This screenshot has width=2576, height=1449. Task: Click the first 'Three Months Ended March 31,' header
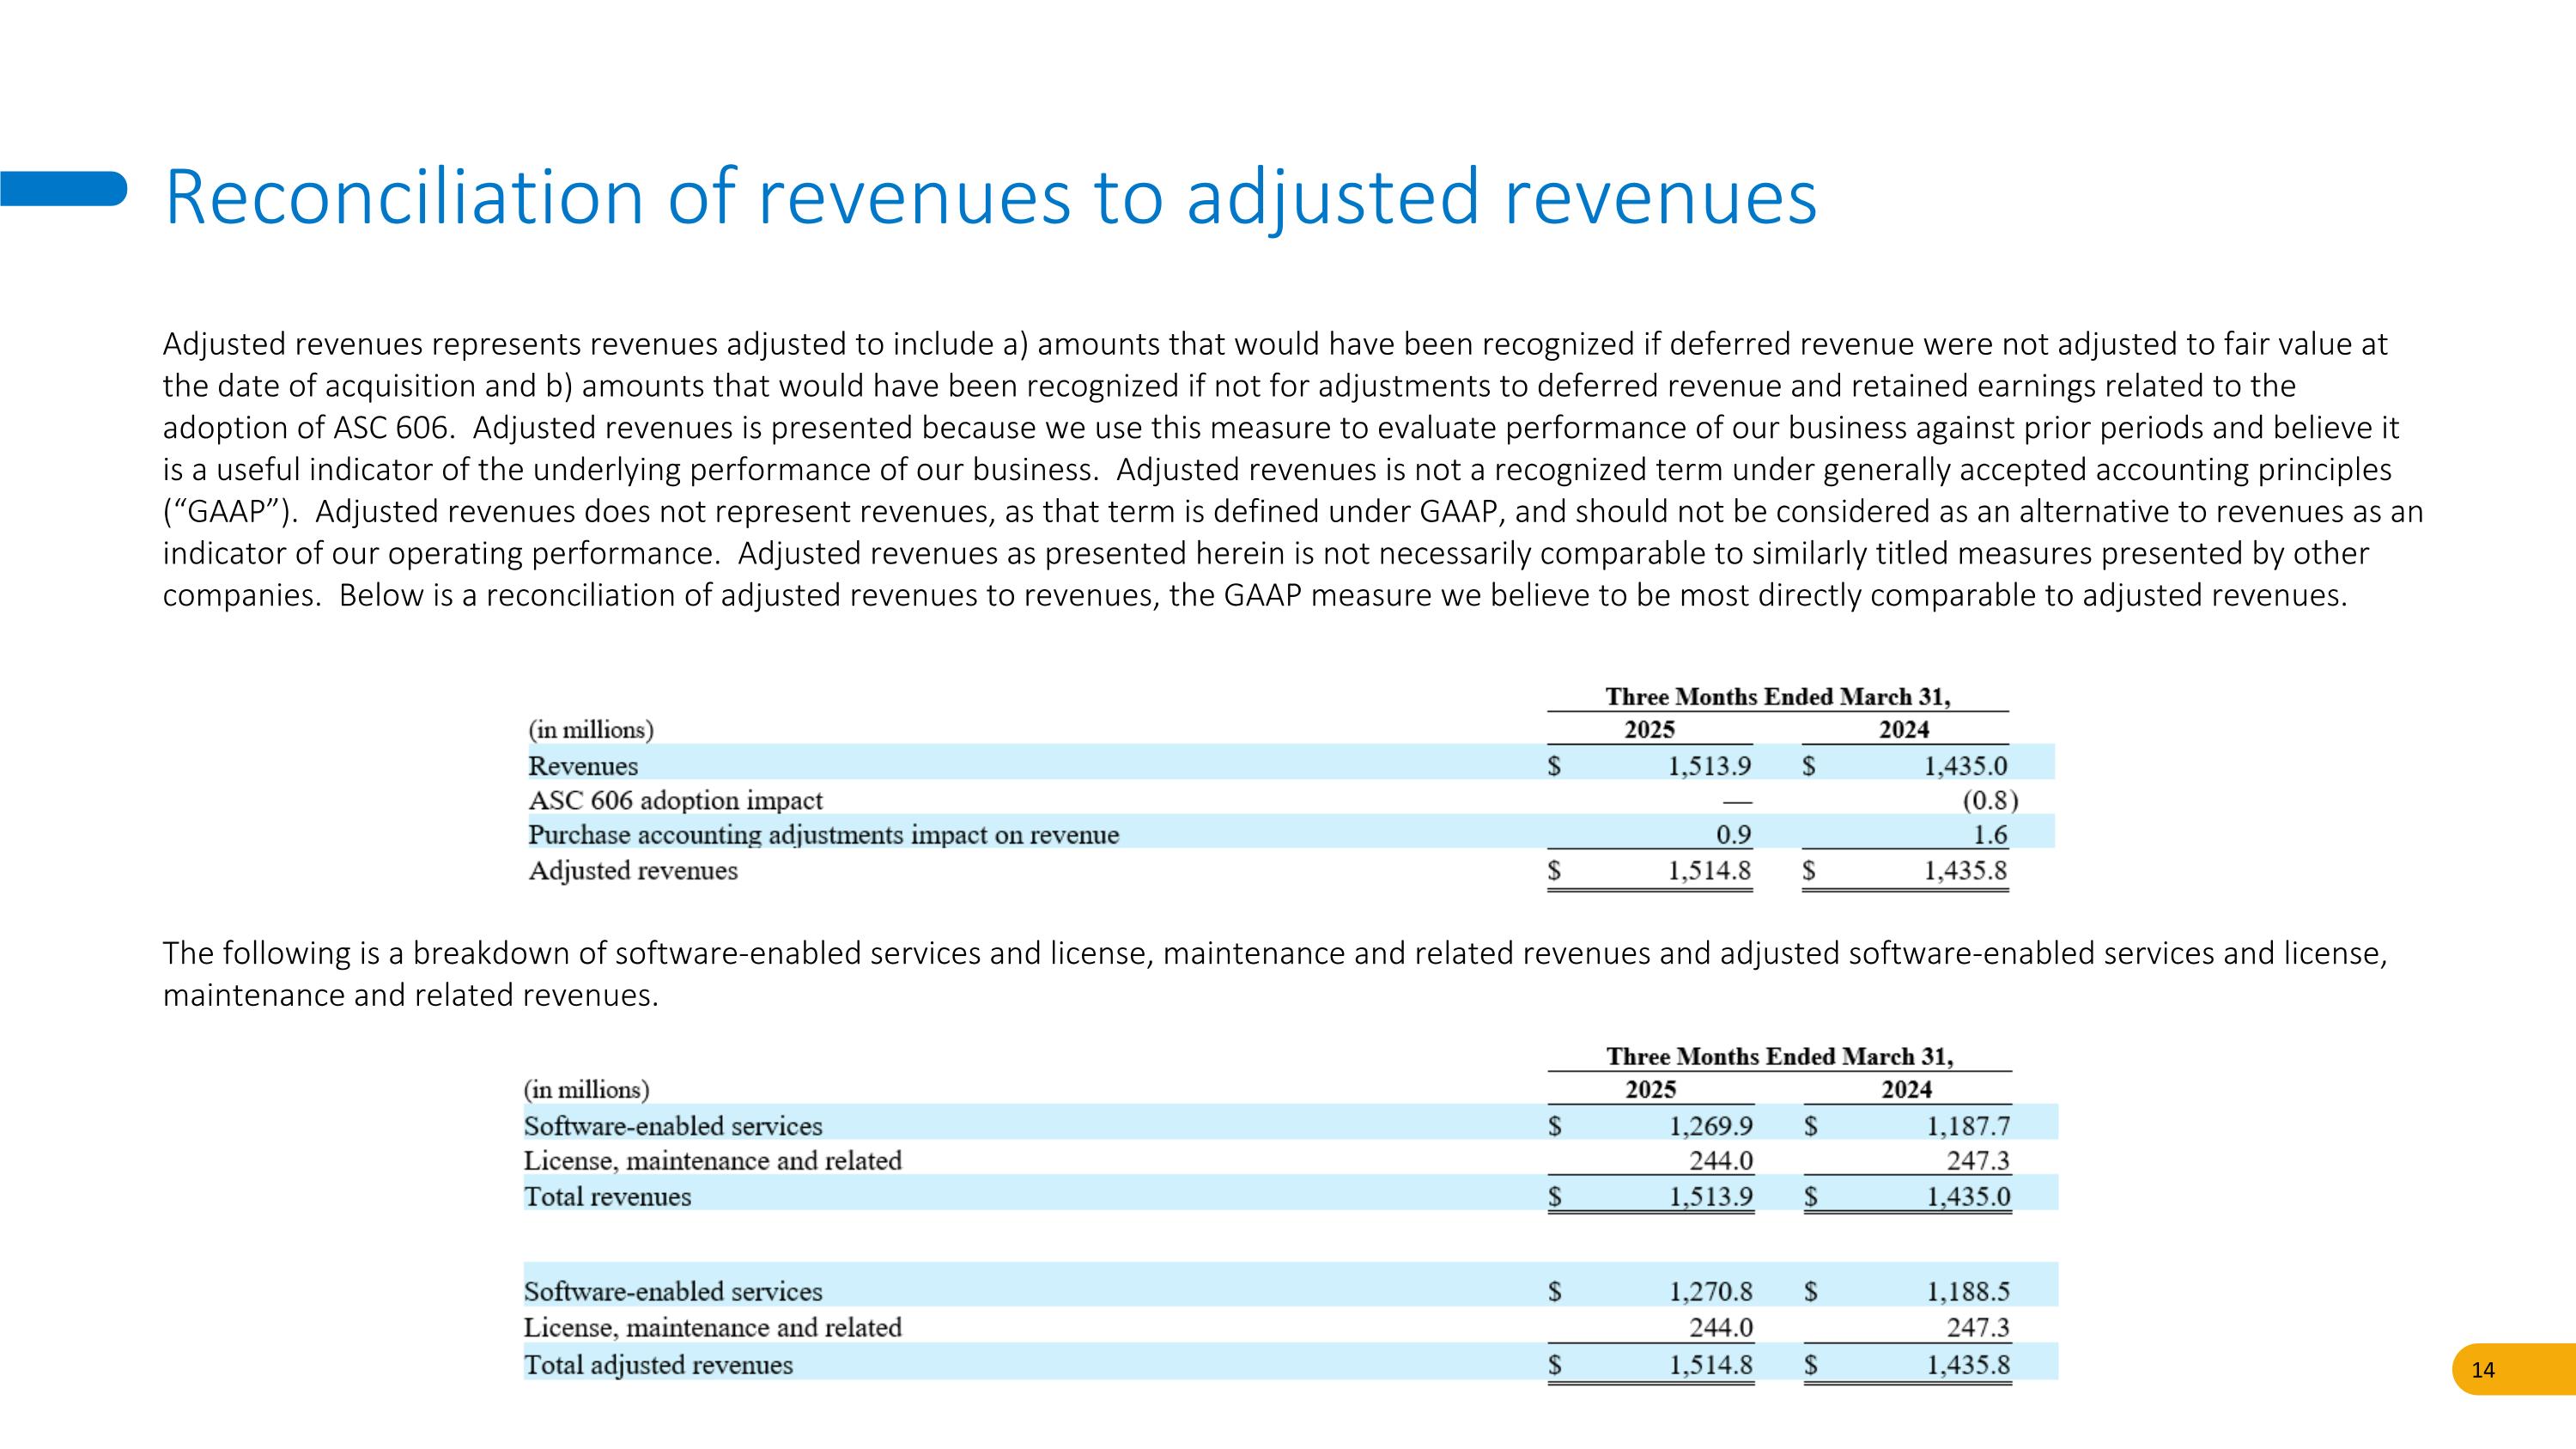pyautogui.click(x=1777, y=696)
